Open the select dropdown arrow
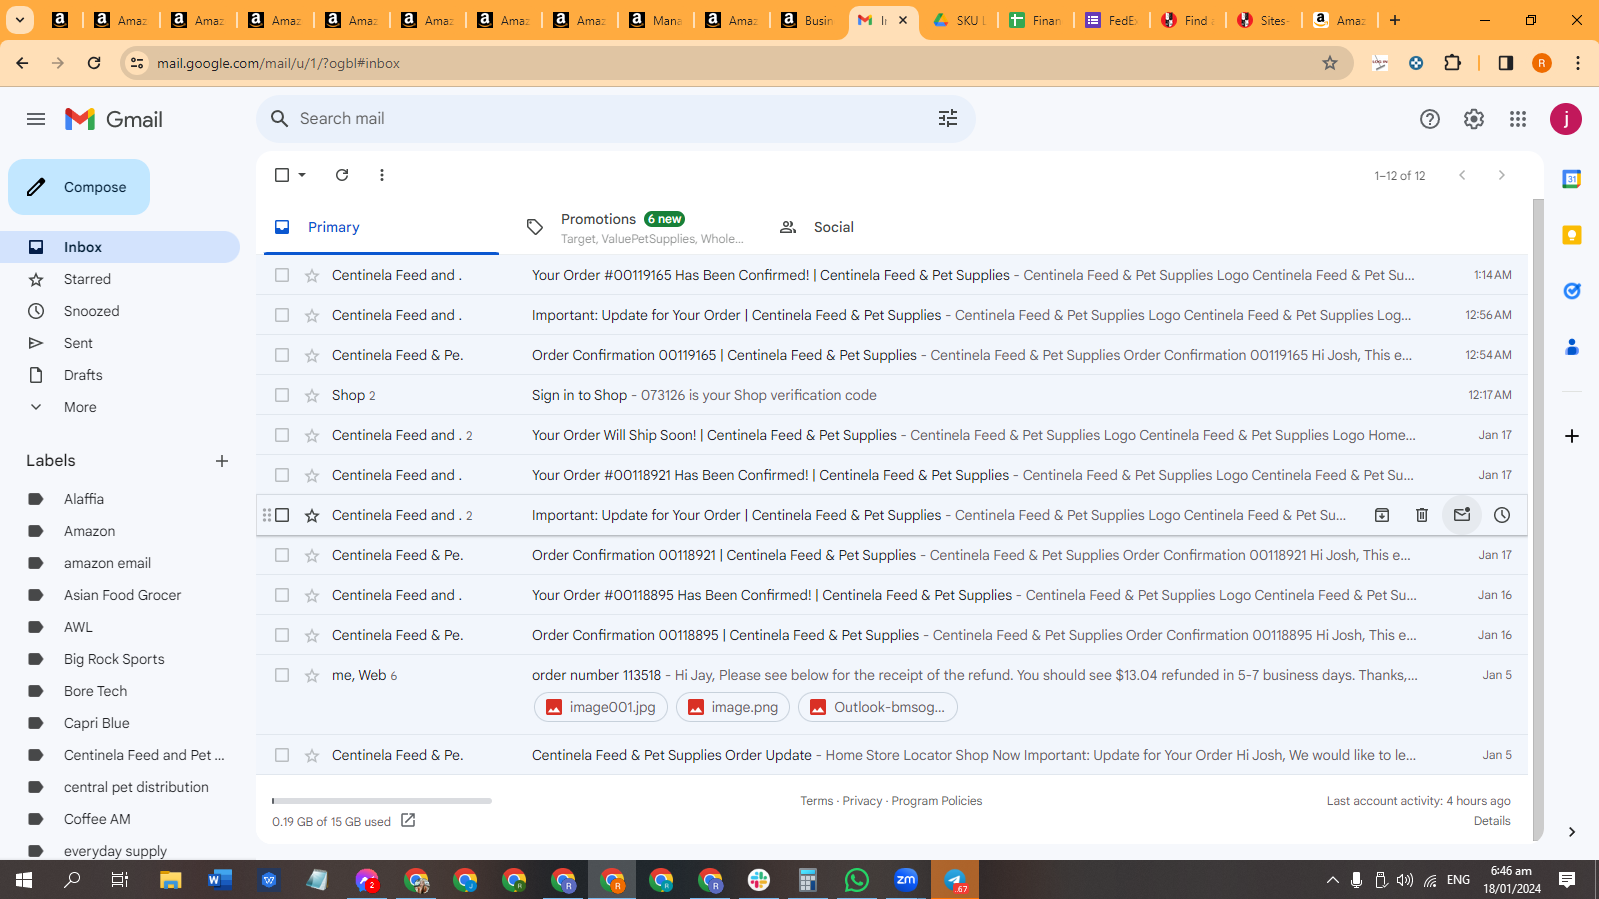This screenshot has height=899, width=1599. click(302, 175)
